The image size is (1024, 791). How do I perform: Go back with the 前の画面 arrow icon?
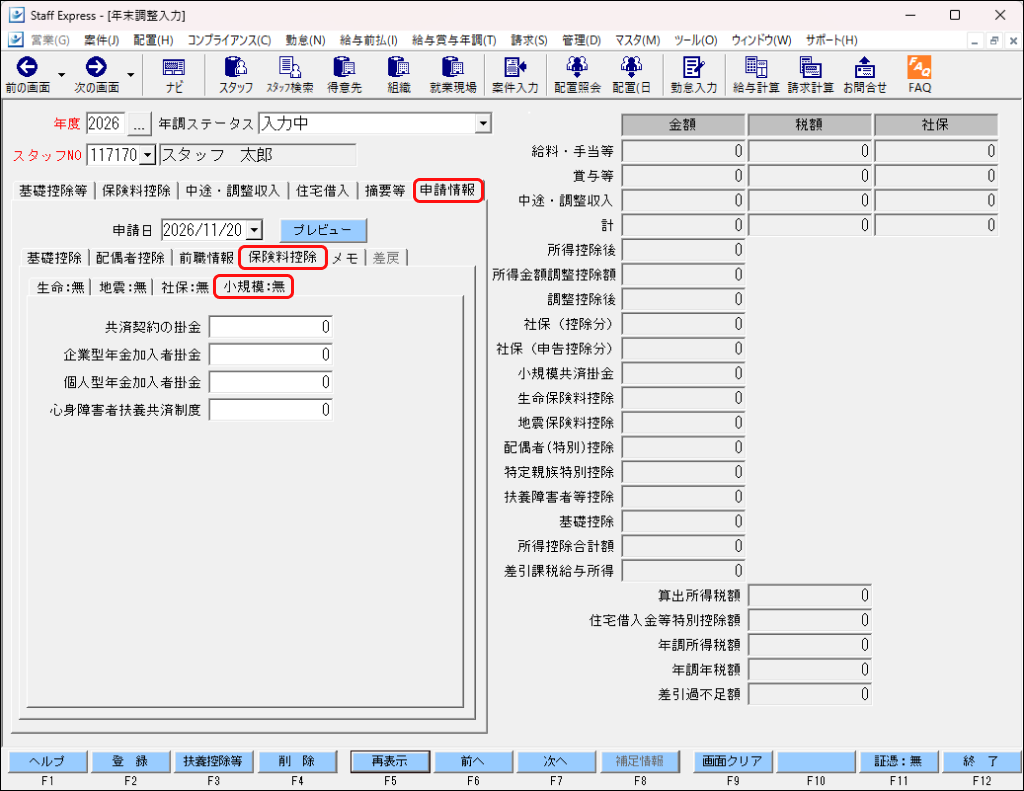point(27,67)
